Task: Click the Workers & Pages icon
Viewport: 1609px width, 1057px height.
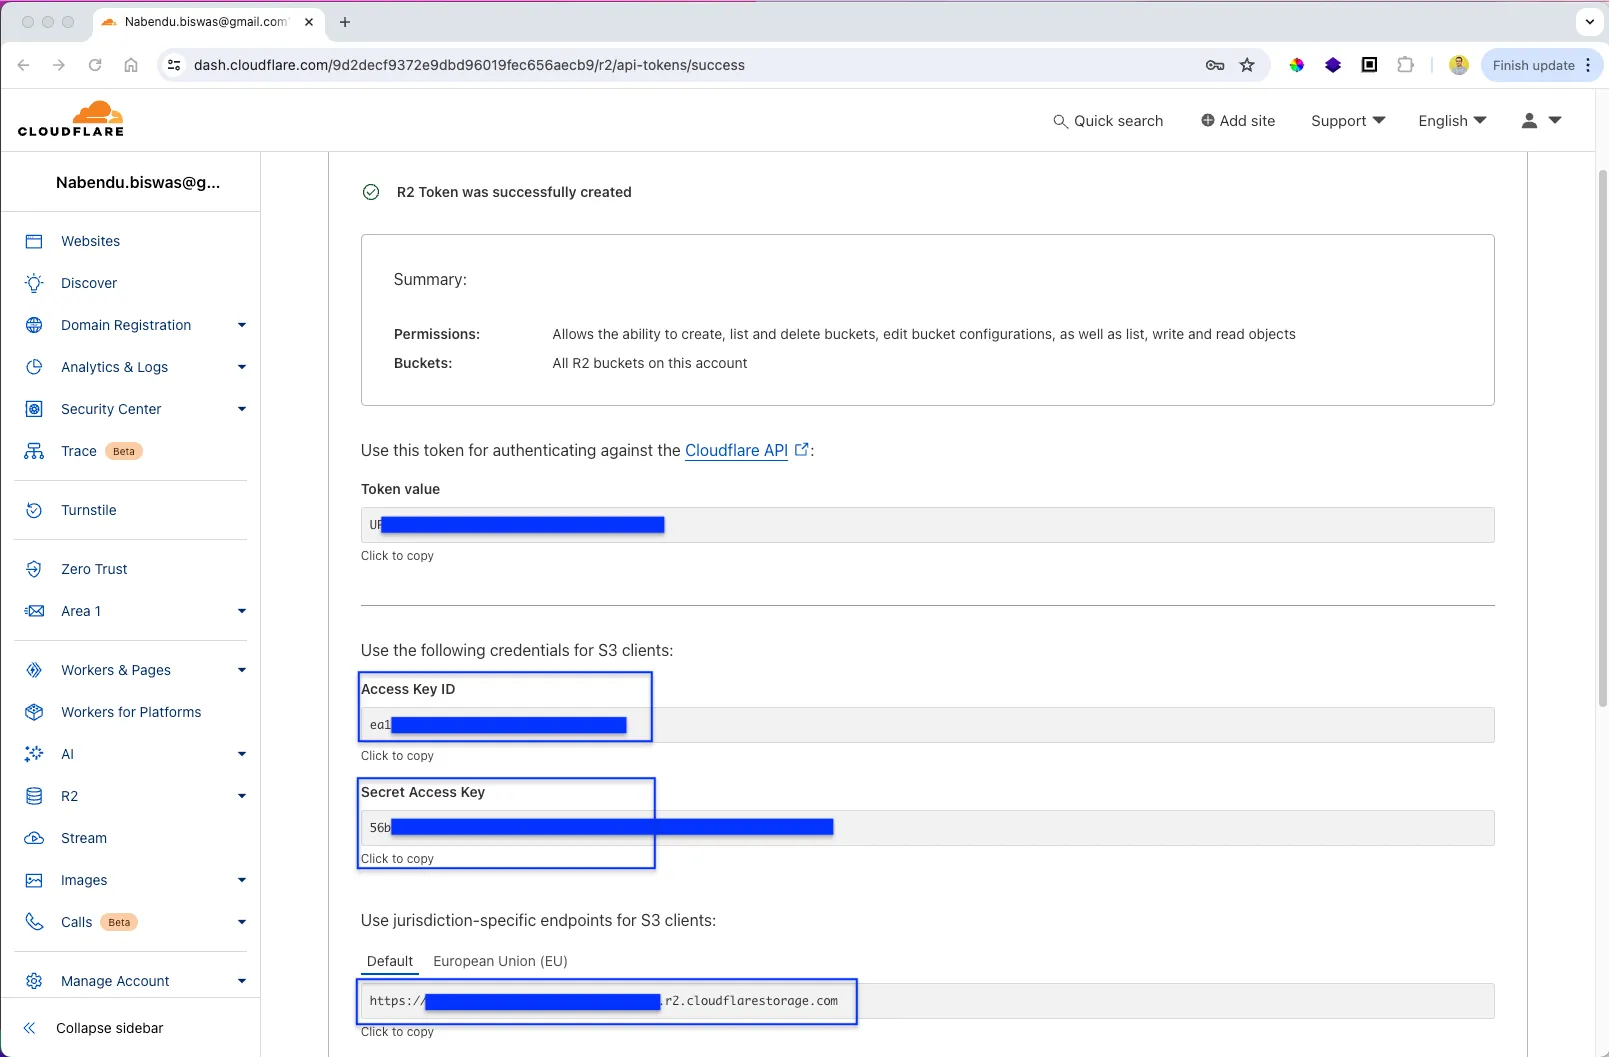Action: (x=34, y=670)
